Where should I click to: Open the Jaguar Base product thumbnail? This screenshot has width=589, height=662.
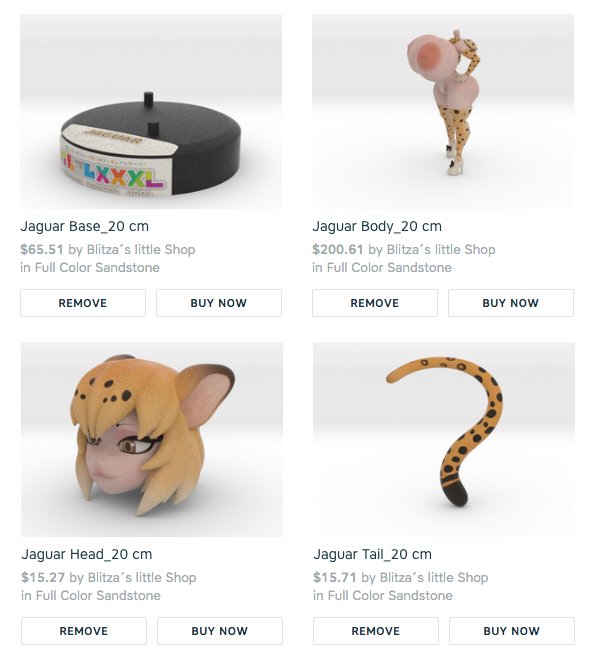pyautogui.click(x=151, y=111)
